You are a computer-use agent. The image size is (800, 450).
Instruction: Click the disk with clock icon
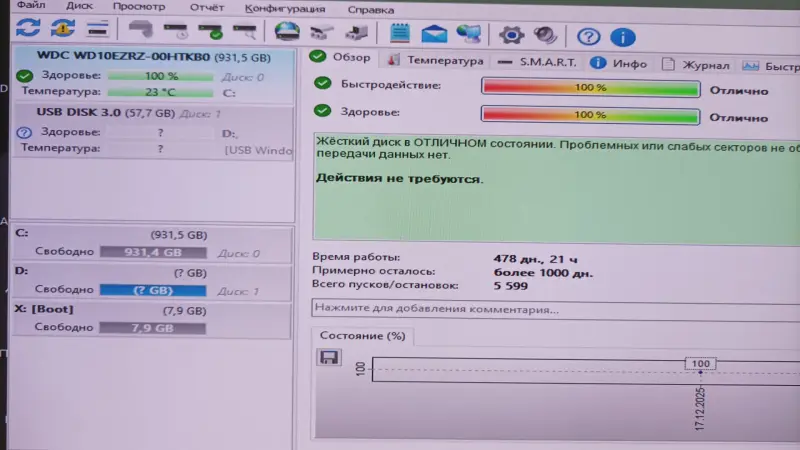176,31
